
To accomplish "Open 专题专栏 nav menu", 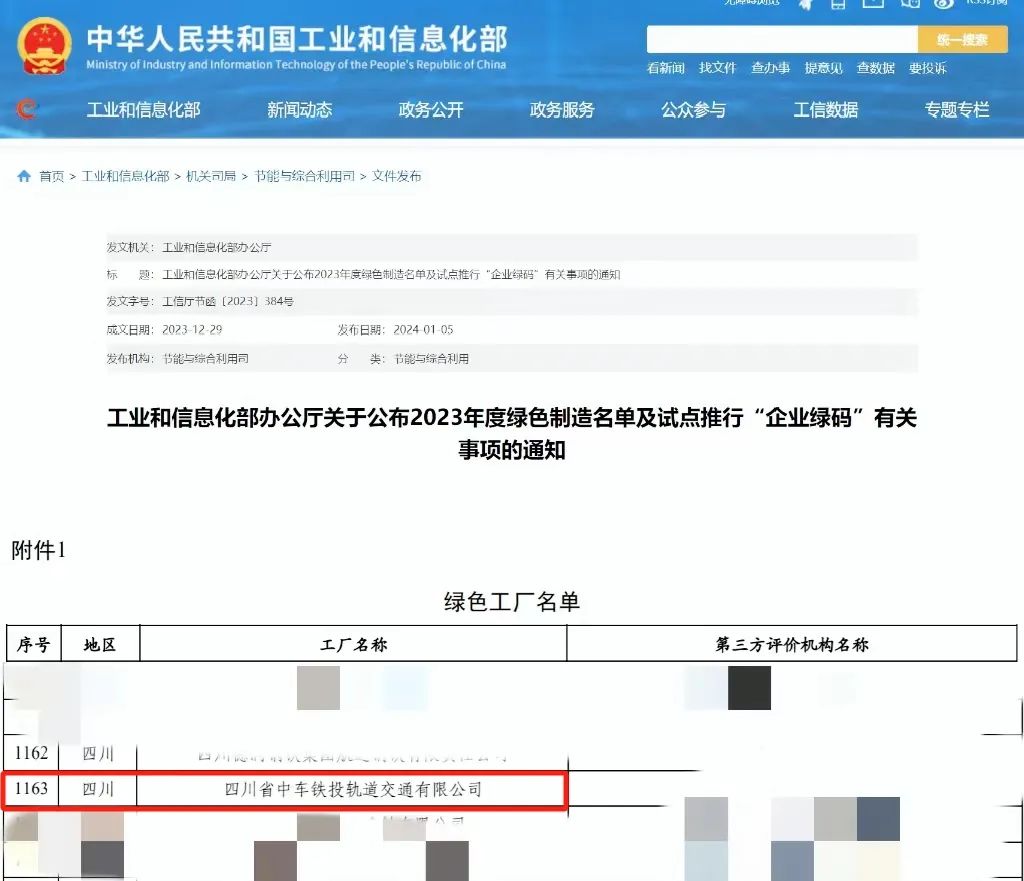I will pyautogui.click(x=957, y=110).
